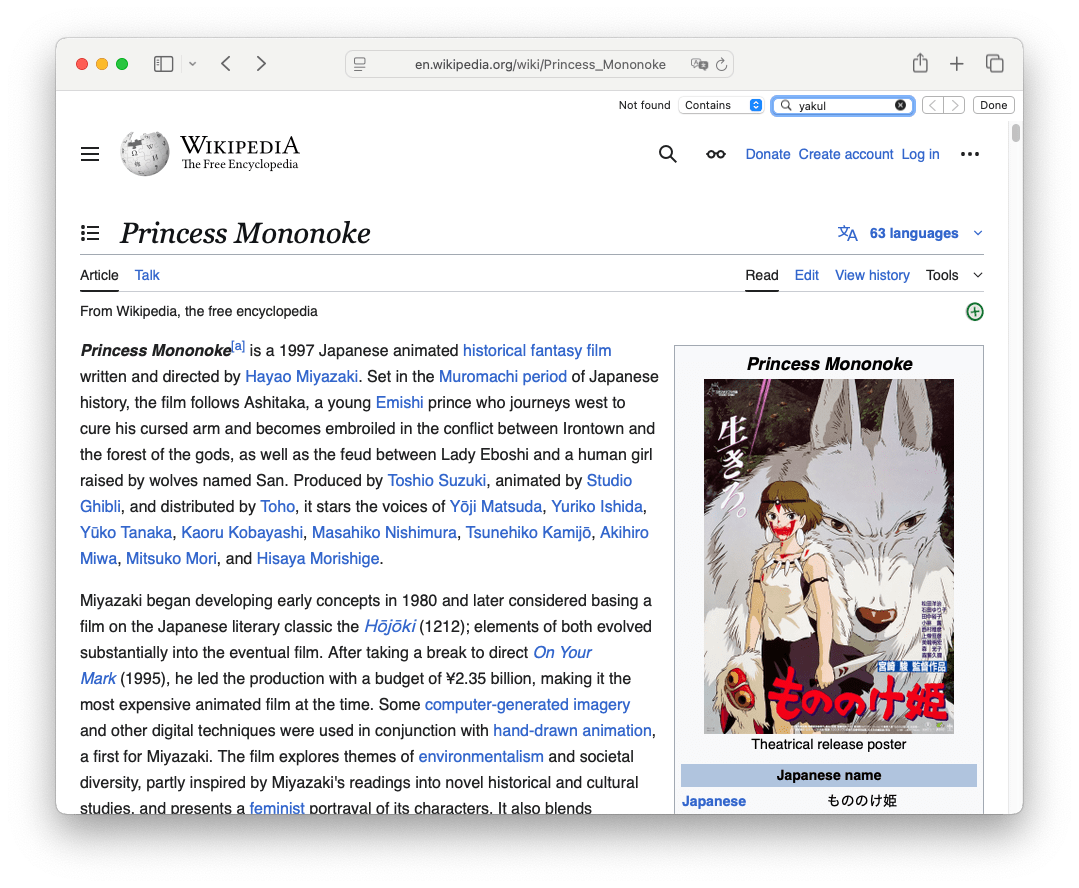Click the translate icon in address bar
1079x888 pixels.
coord(699,64)
